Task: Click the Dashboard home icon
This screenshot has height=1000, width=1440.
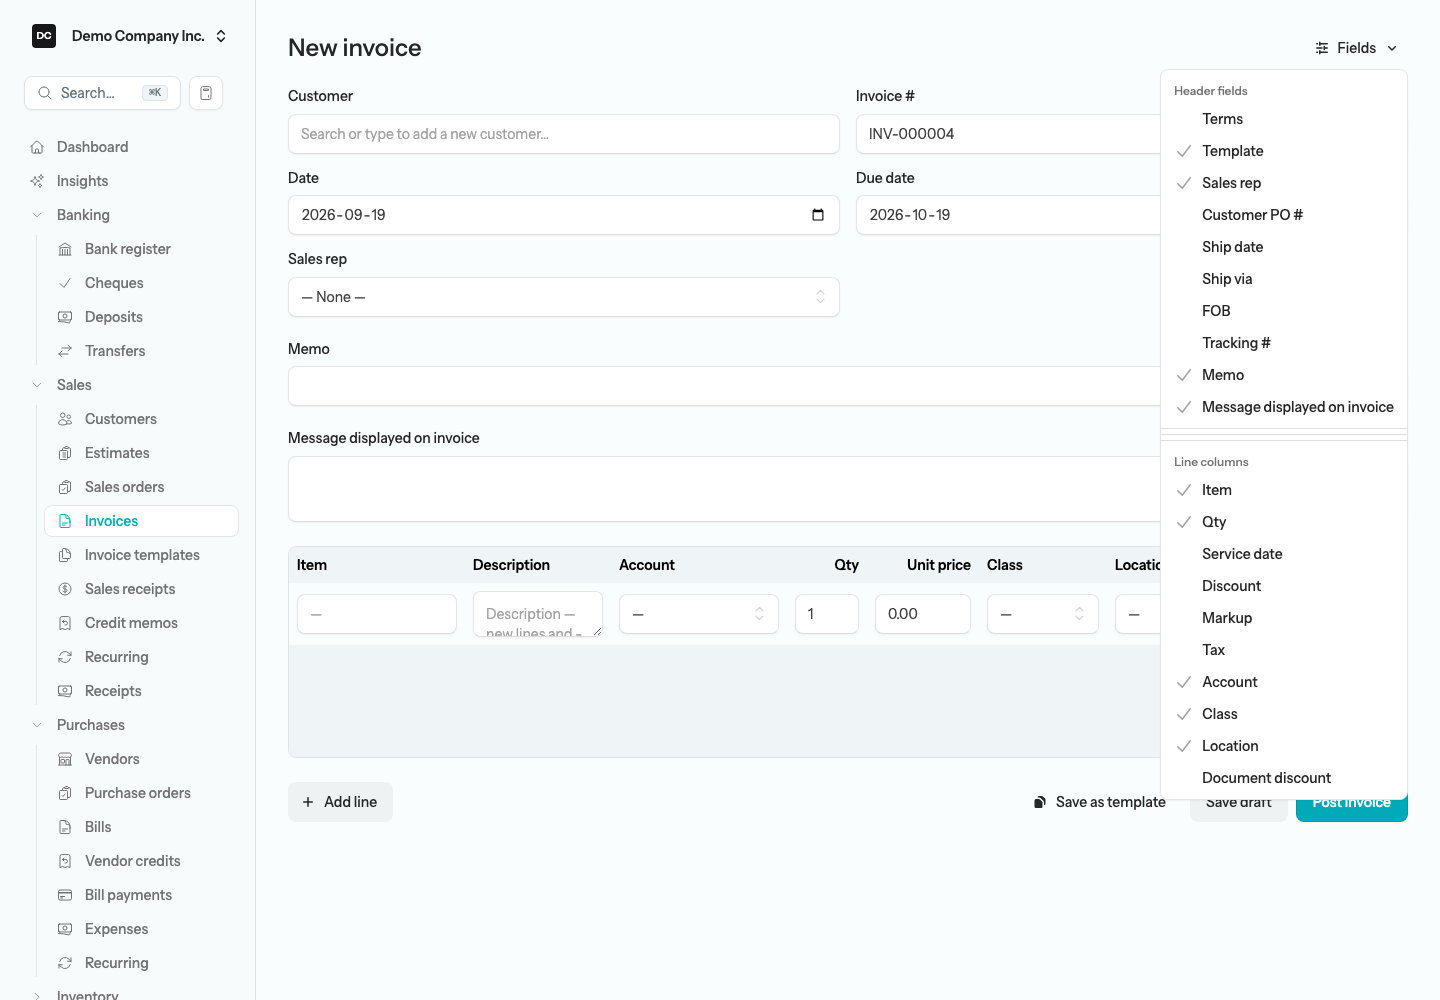Action: click(x=37, y=147)
